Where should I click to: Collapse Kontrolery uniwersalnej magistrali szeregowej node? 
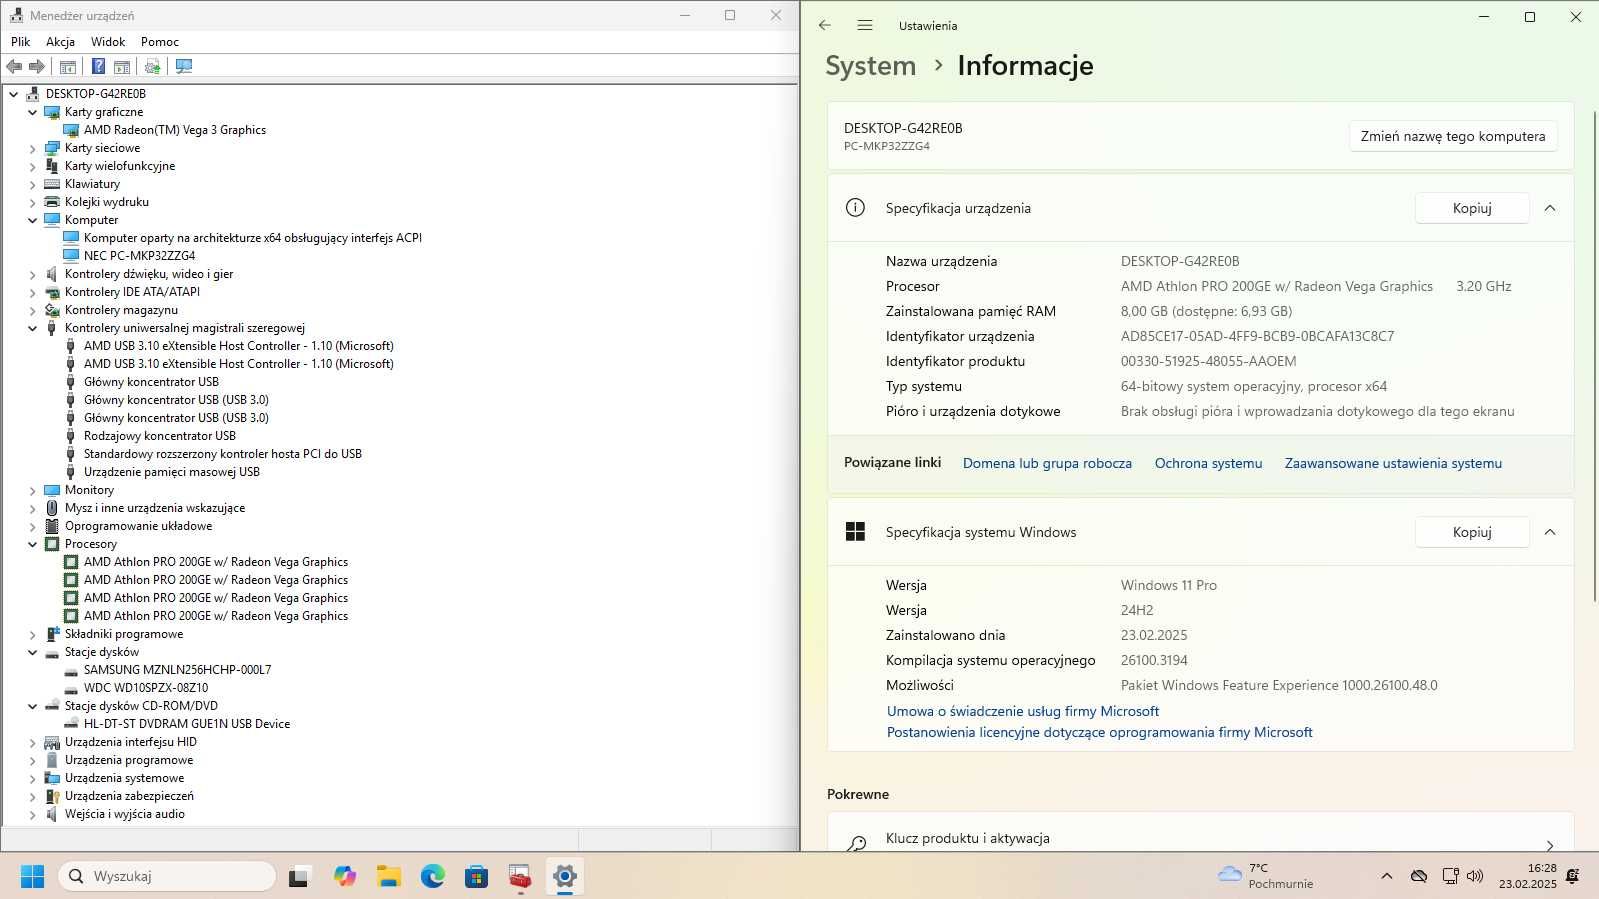pos(33,328)
